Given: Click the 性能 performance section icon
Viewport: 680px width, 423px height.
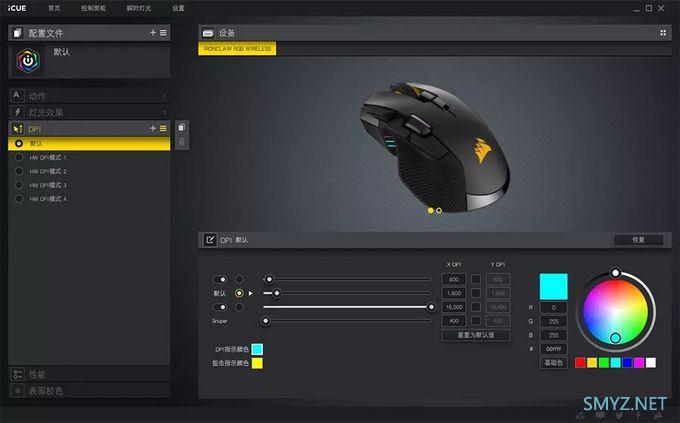Looking at the screenshot, I should coord(18,374).
